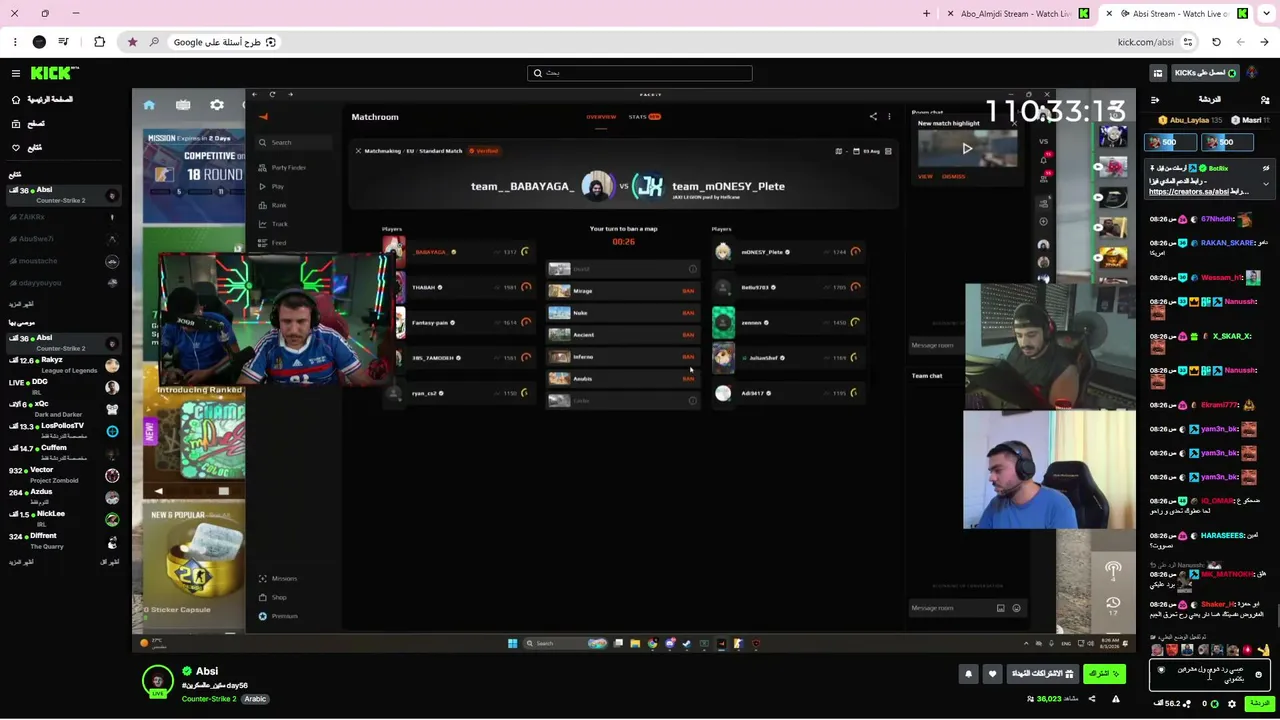Open chat settings gear icon

(x=1231, y=704)
